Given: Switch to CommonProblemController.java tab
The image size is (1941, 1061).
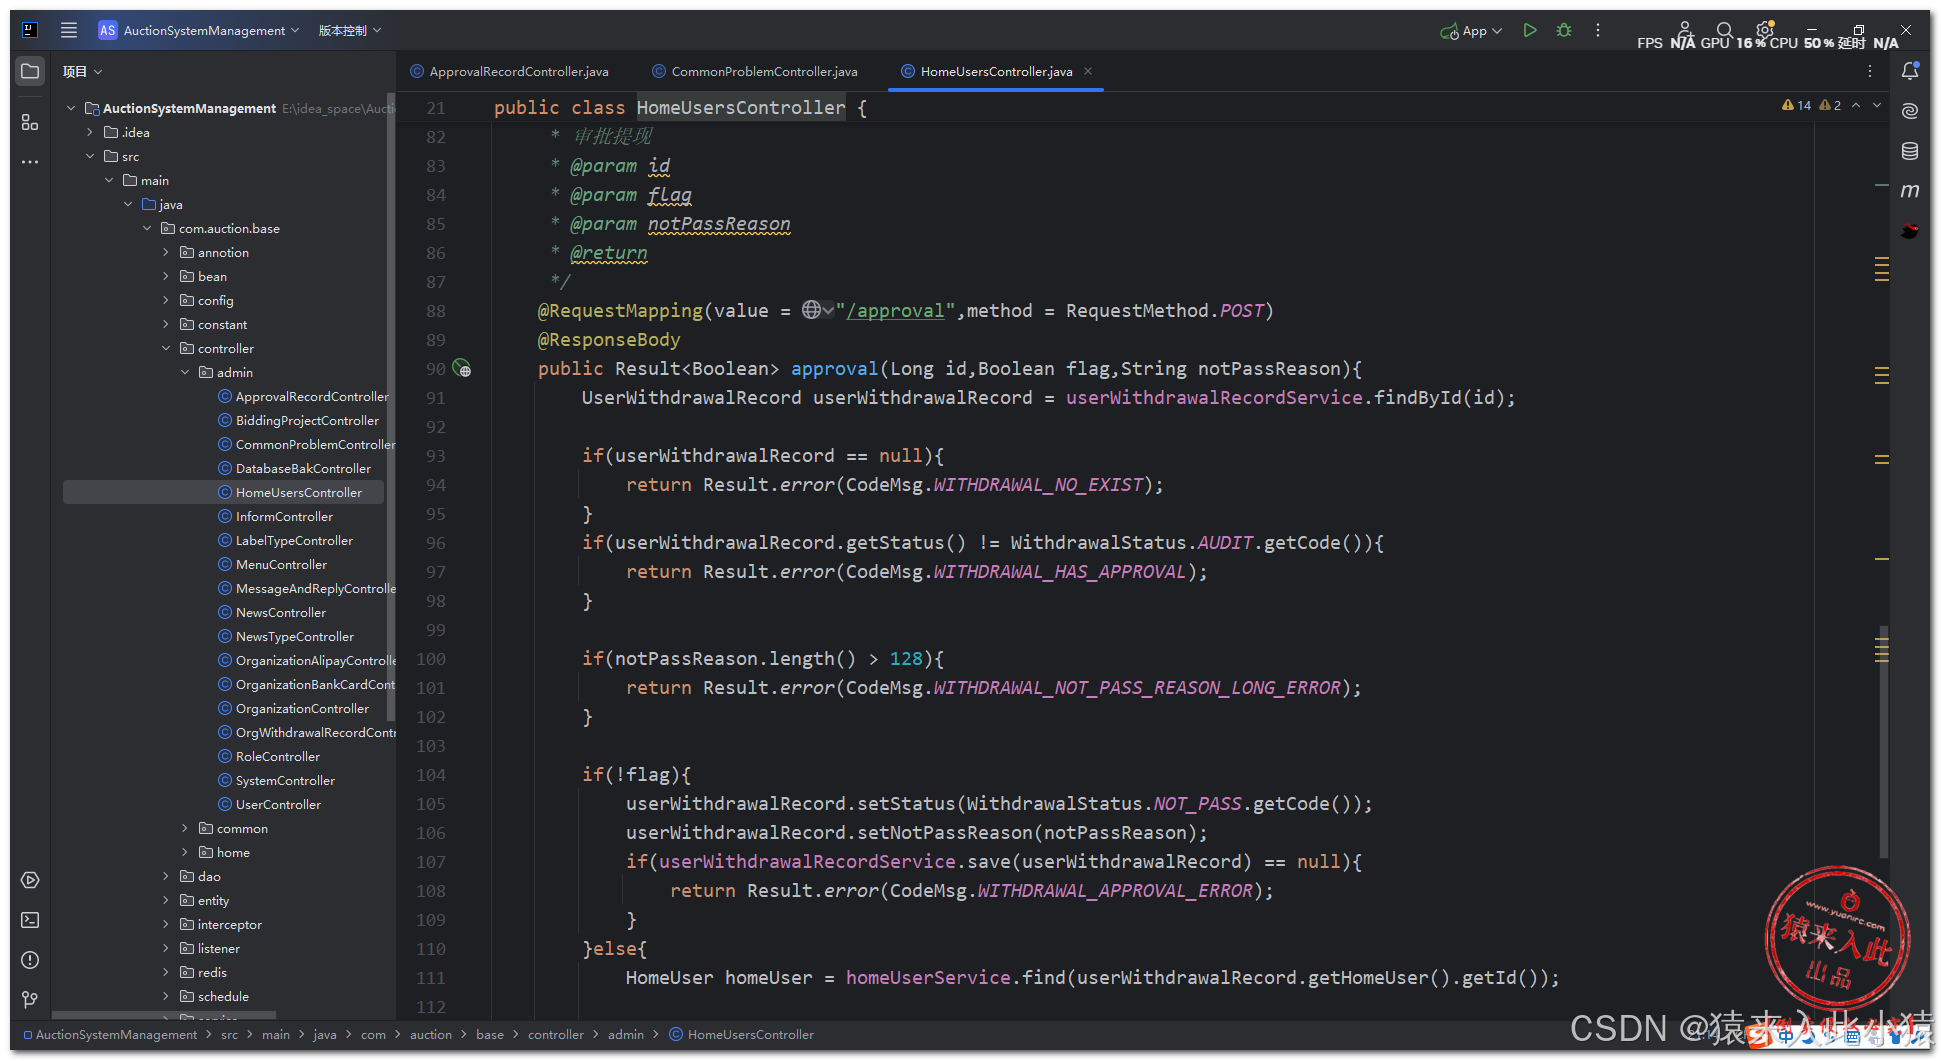Looking at the screenshot, I should point(754,71).
